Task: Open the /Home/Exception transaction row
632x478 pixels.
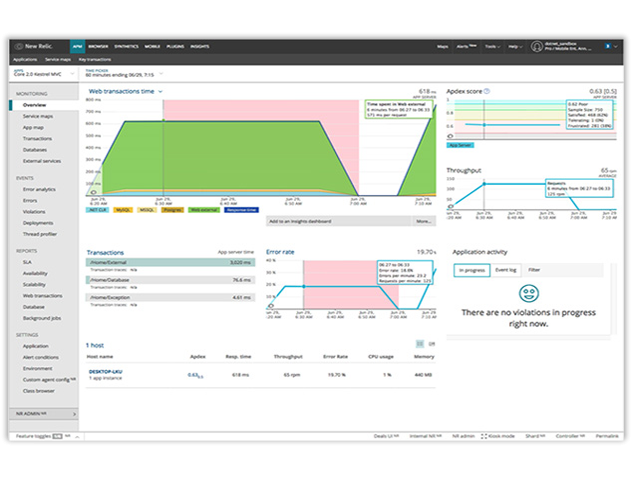Action: click(170, 297)
